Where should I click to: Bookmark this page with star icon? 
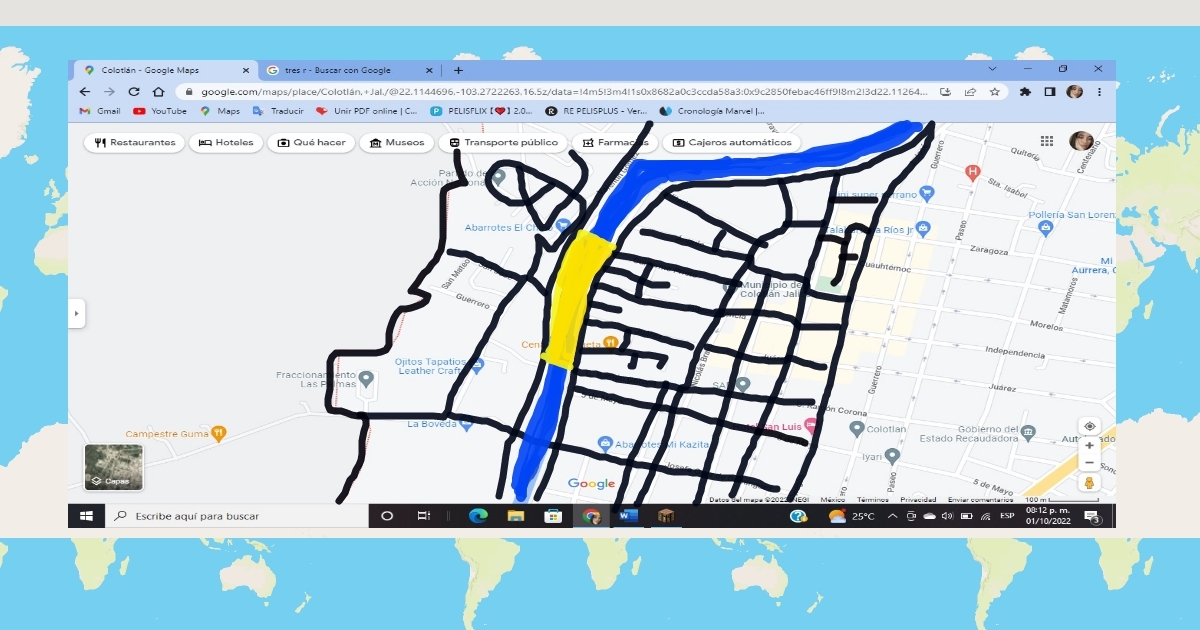point(995,91)
